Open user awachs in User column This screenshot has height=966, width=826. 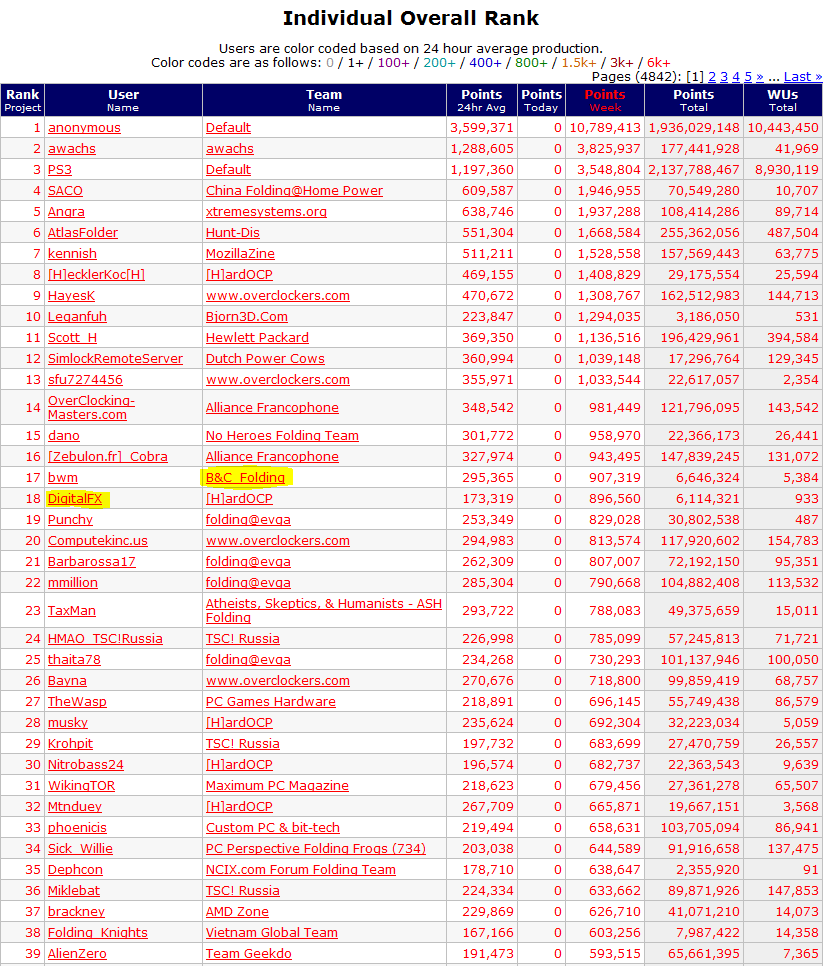click(71, 148)
